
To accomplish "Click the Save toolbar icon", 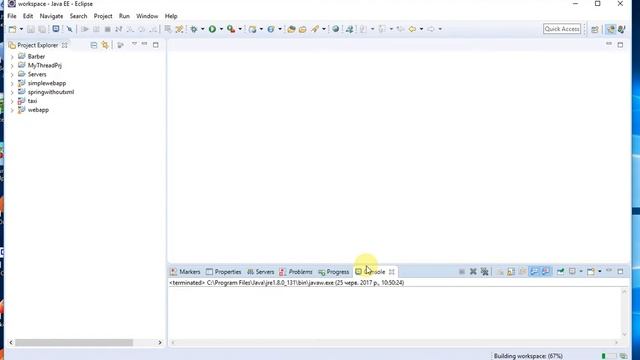I will point(31,29).
